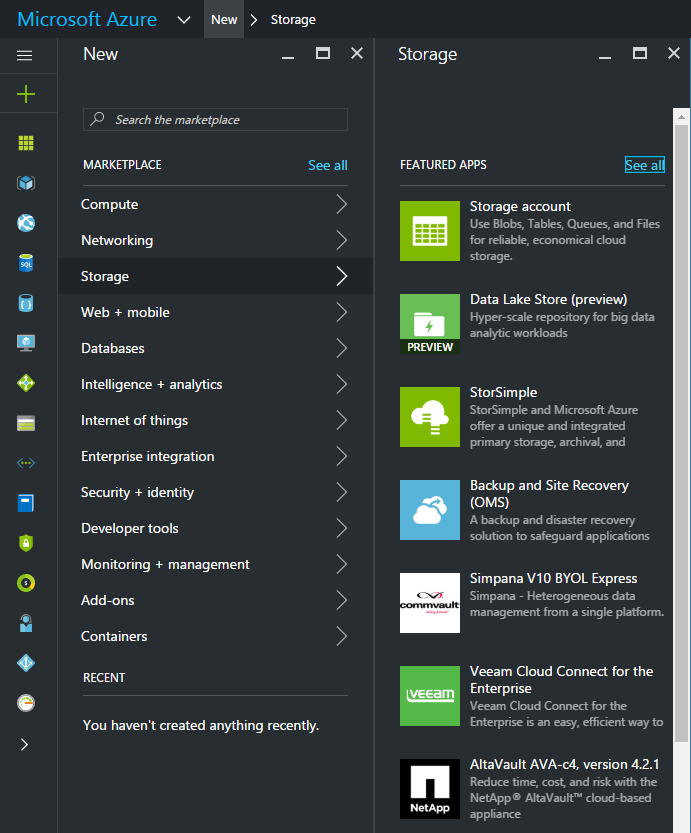The width and height of the screenshot is (691, 833).
Task: Expand the Databases category chevron
Action: point(341,349)
